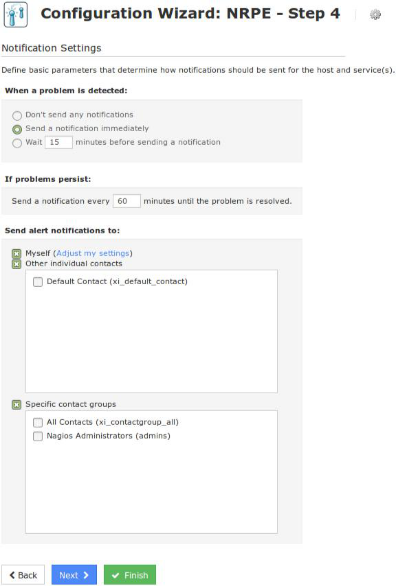Viewport: 398px width, 587px height.
Task: Check Nagios Administrators group checkbox
Action: coord(38,436)
